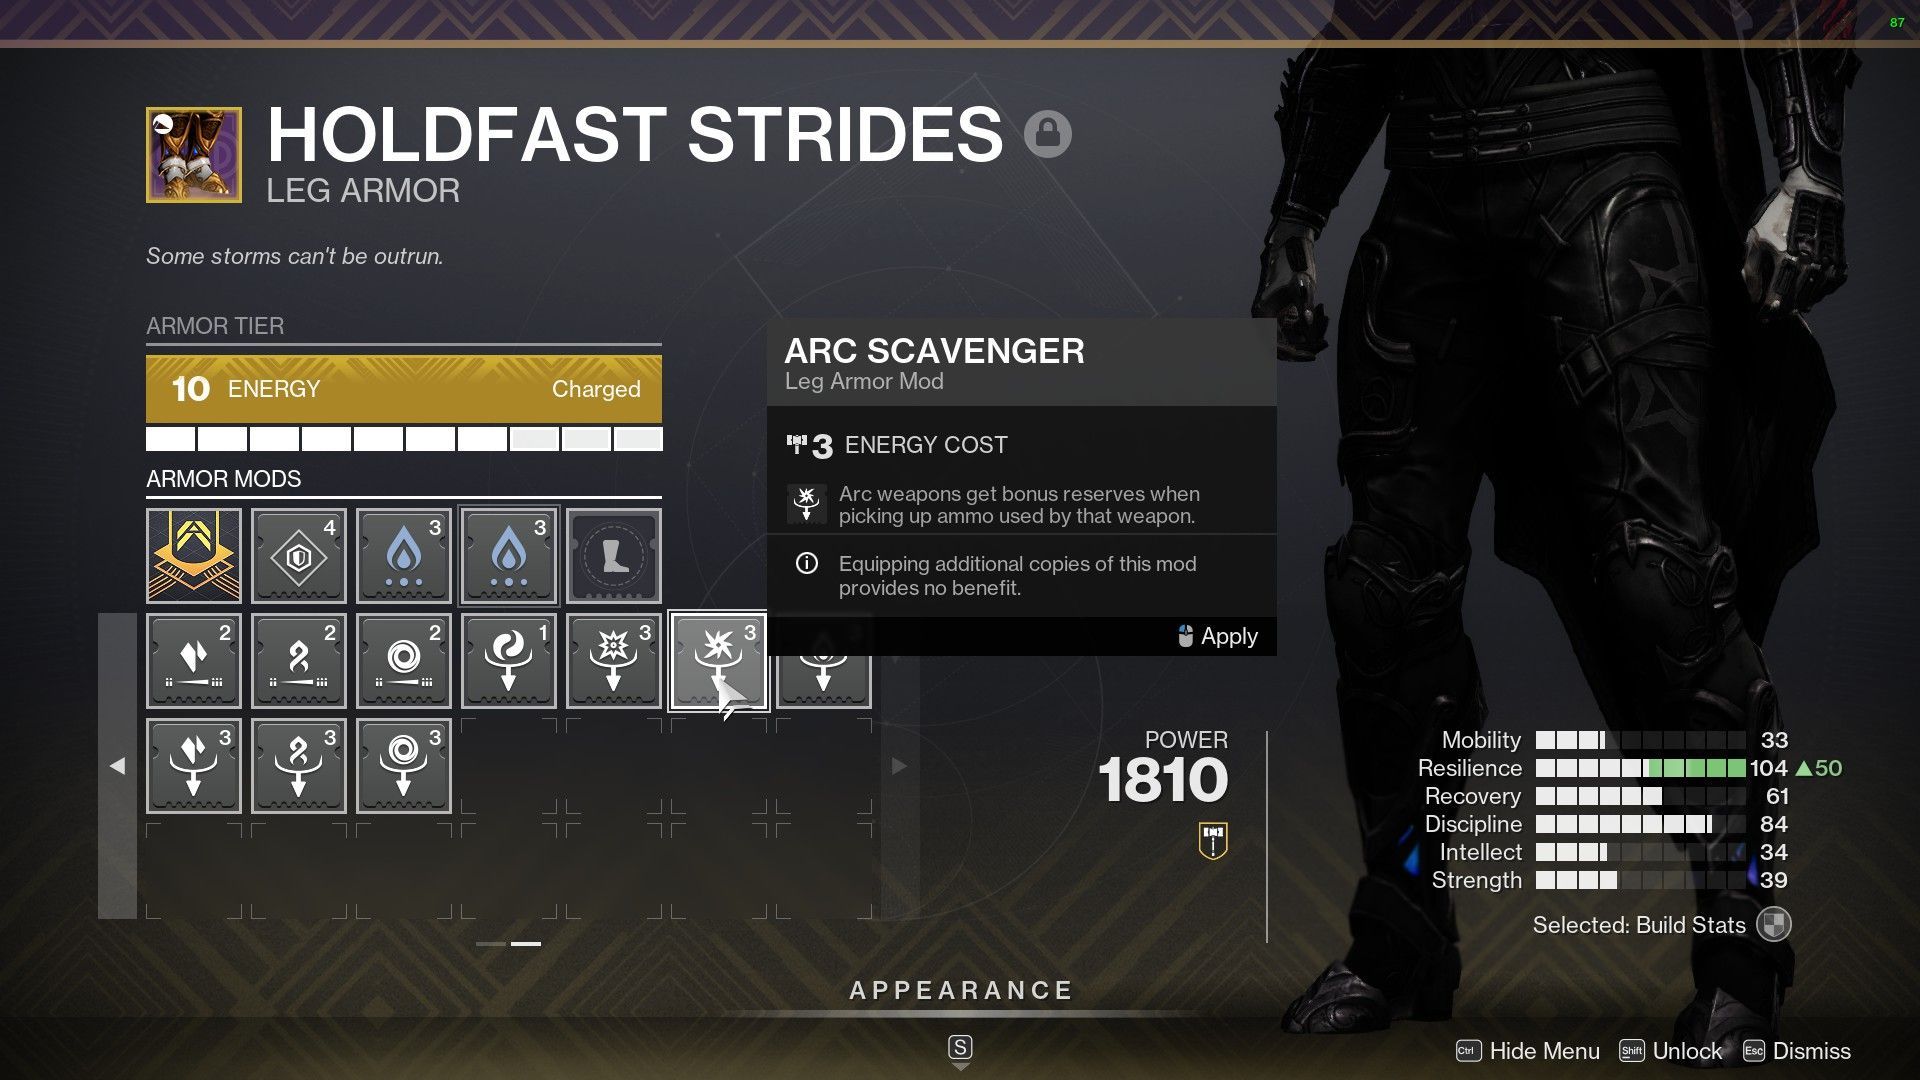Image resolution: width=1920 pixels, height=1080 pixels.
Task: Open Leg Armor mod category tab
Action: 615,556
